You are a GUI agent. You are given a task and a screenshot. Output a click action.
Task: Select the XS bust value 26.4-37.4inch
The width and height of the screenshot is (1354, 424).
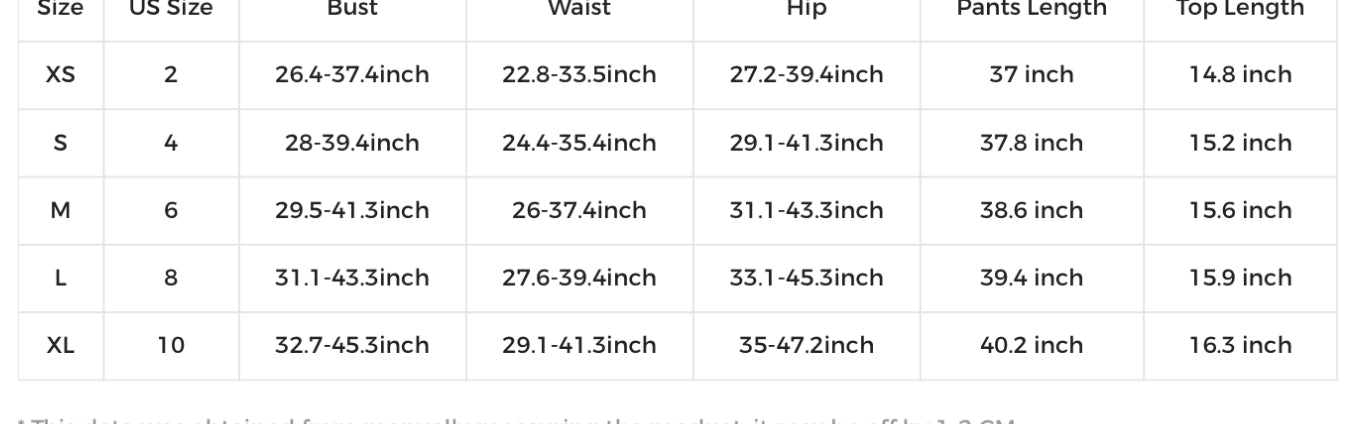pos(352,75)
